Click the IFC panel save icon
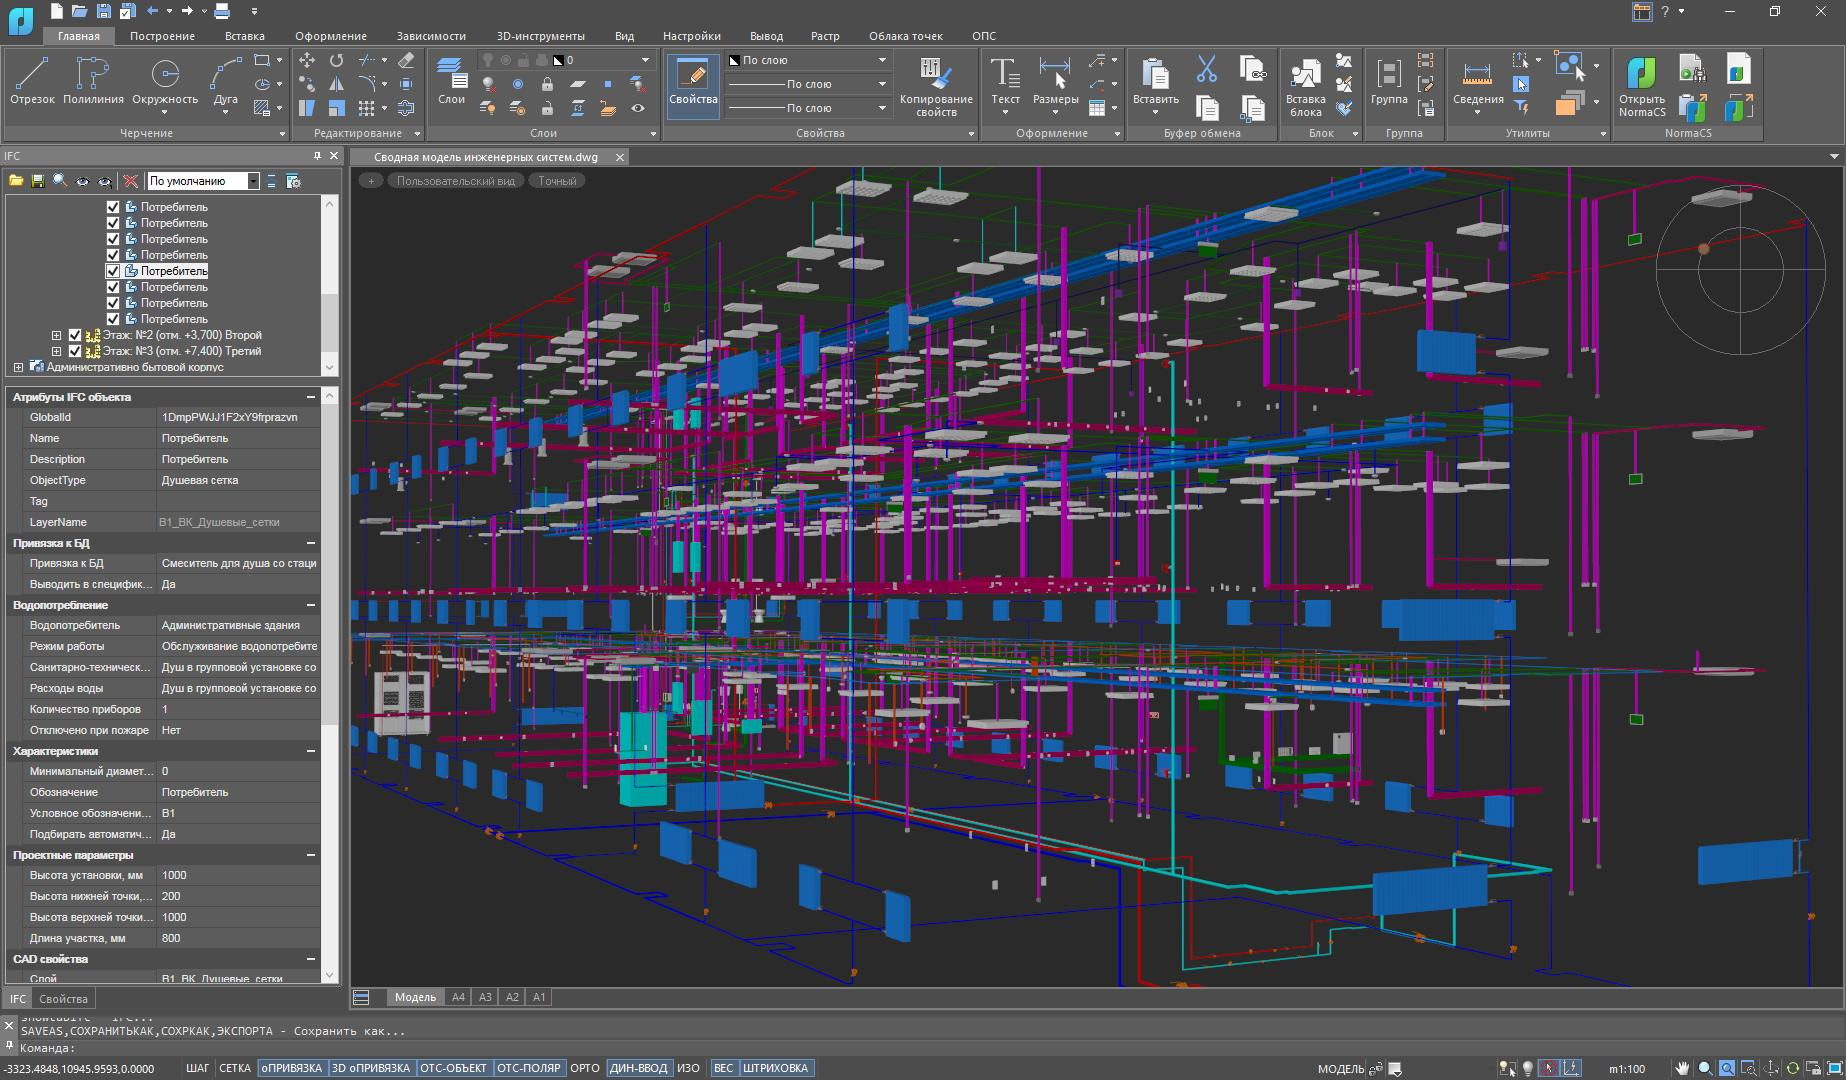 coord(38,181)
